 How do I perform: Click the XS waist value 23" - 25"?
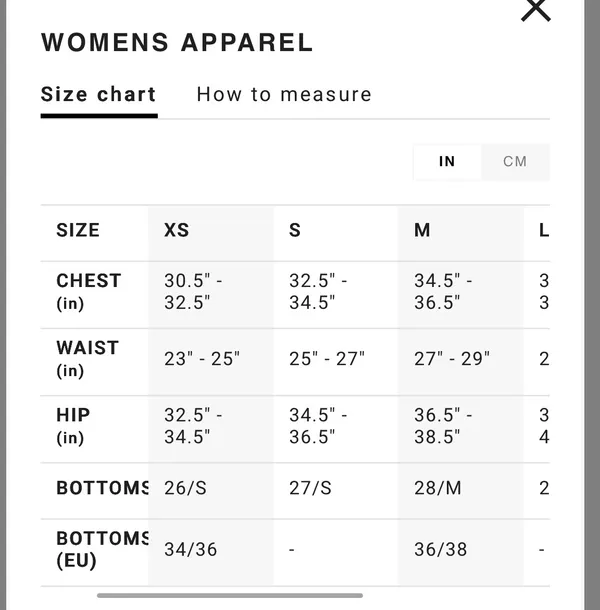click(202, 359)
